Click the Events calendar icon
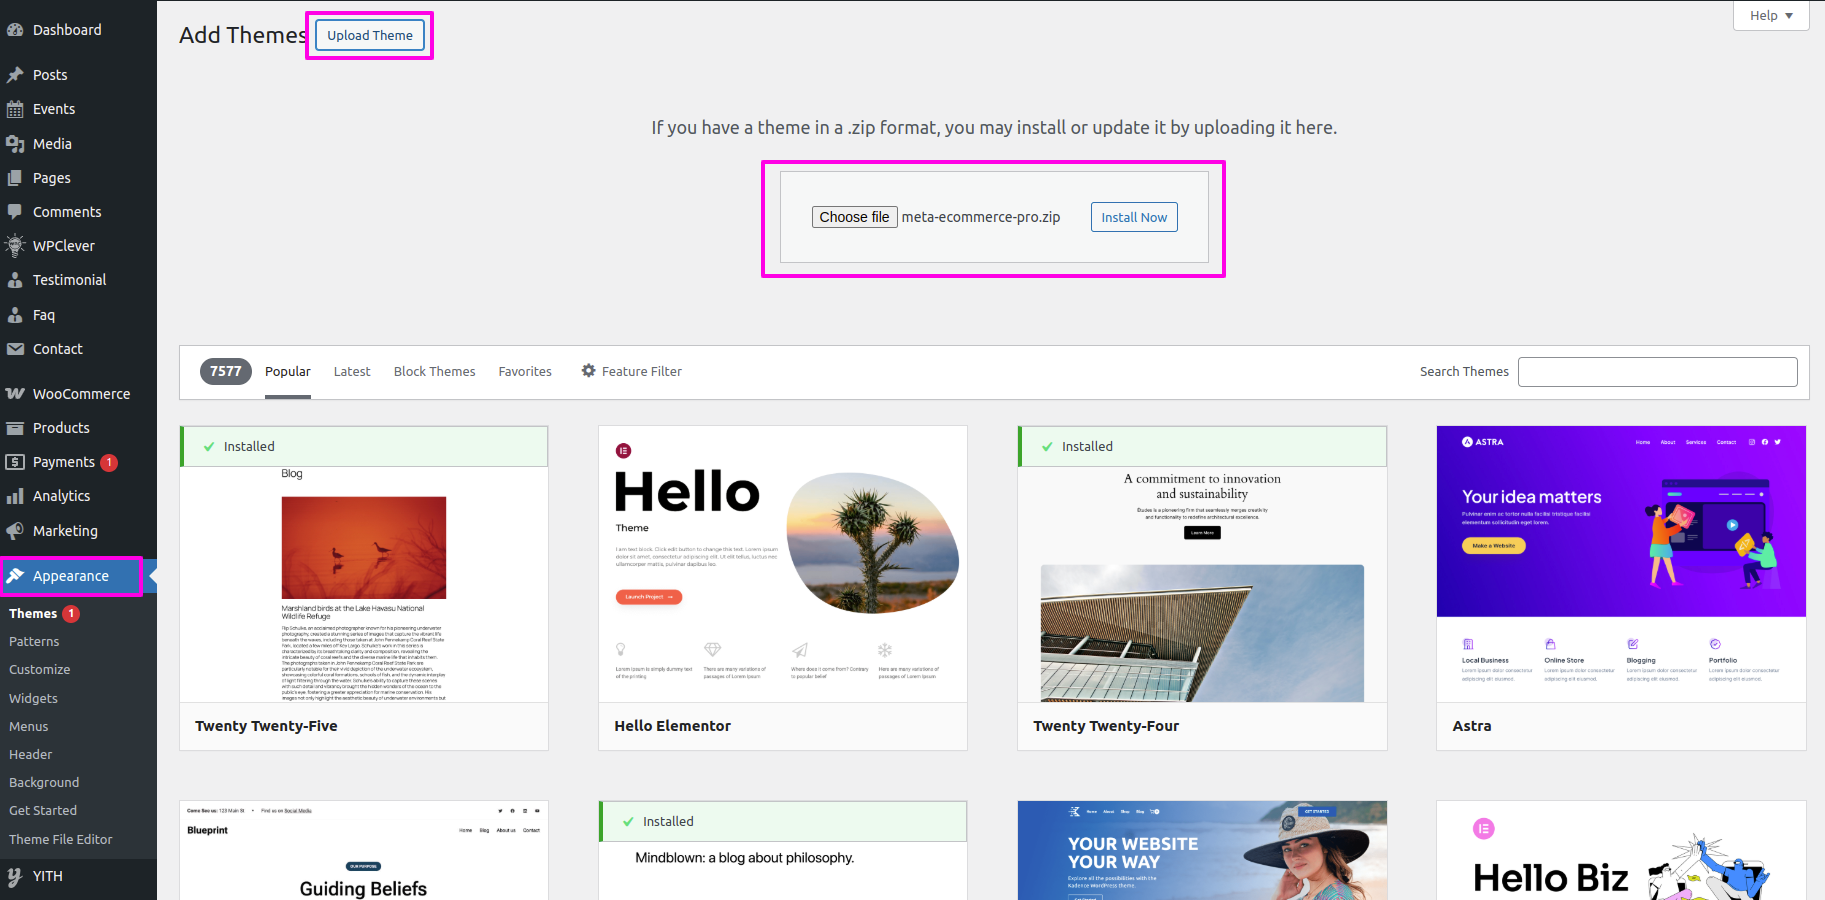Image resolution: width=1825 pixels, height=900 pixels. (15, 109)
